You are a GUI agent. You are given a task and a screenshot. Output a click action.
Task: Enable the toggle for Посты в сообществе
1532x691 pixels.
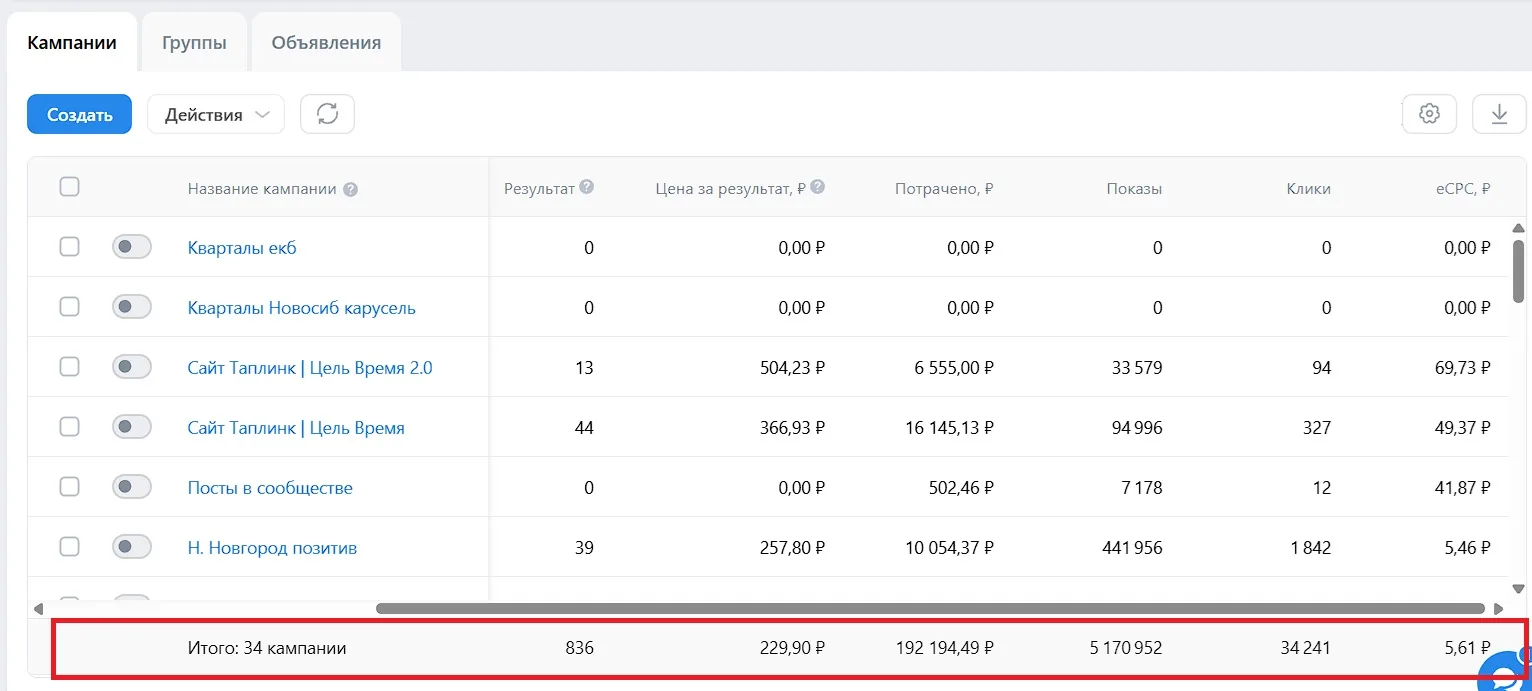(131, 487)
